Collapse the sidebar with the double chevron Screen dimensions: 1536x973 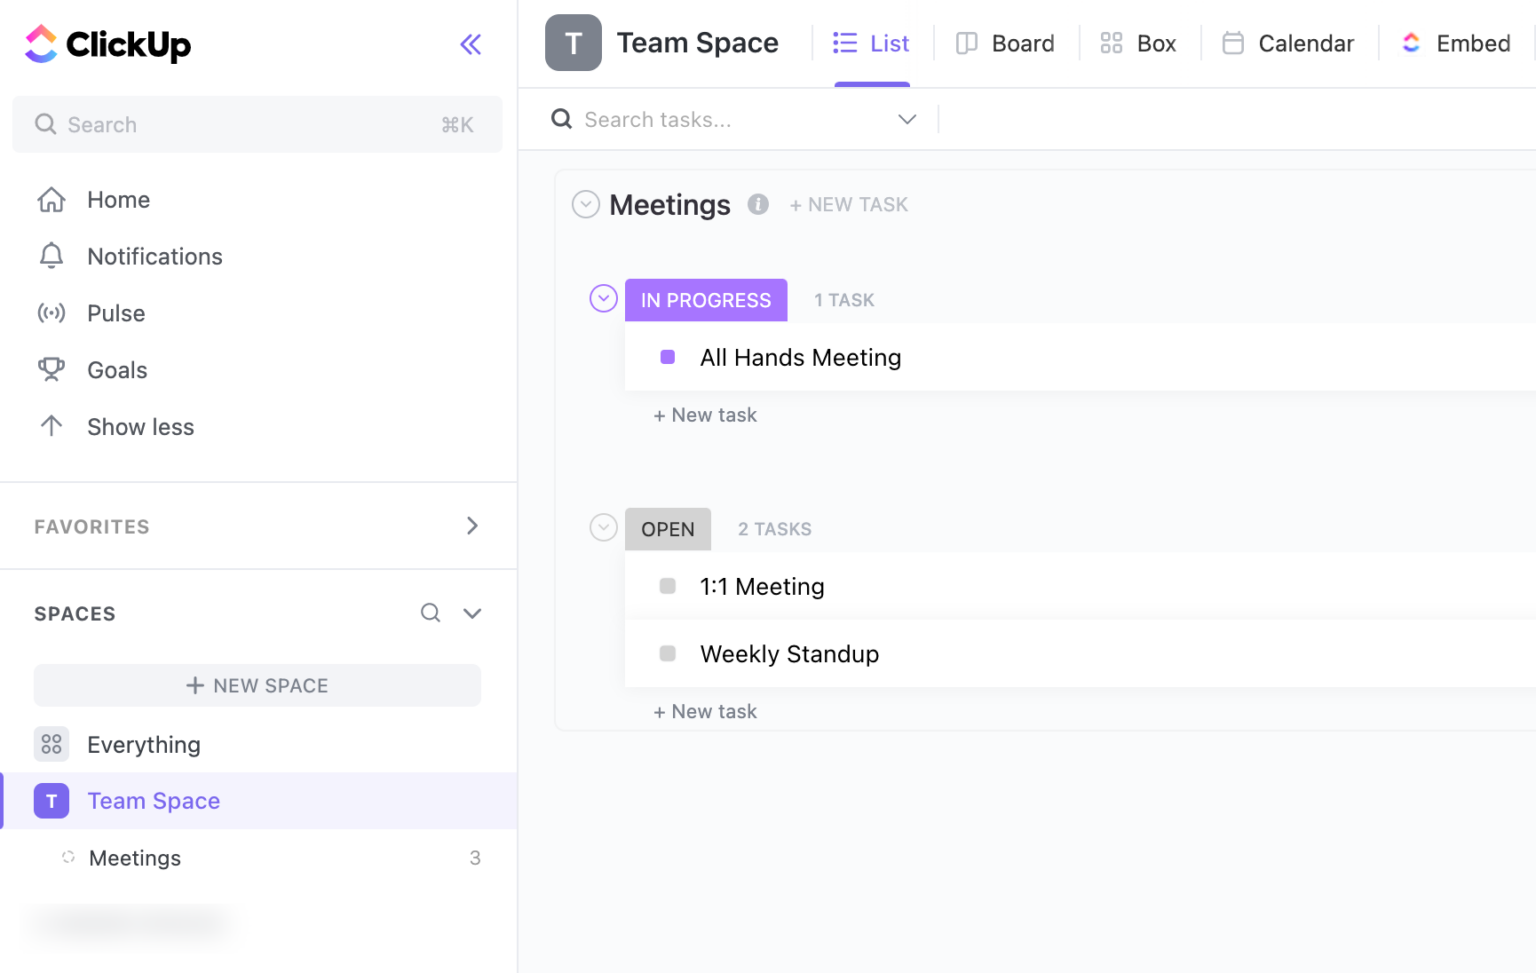click(x=470, y=44)
